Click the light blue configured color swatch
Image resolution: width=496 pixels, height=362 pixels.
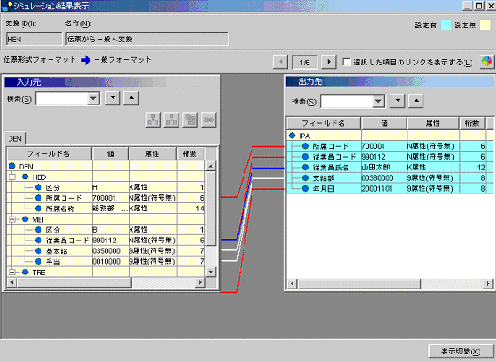coord(446,25)
